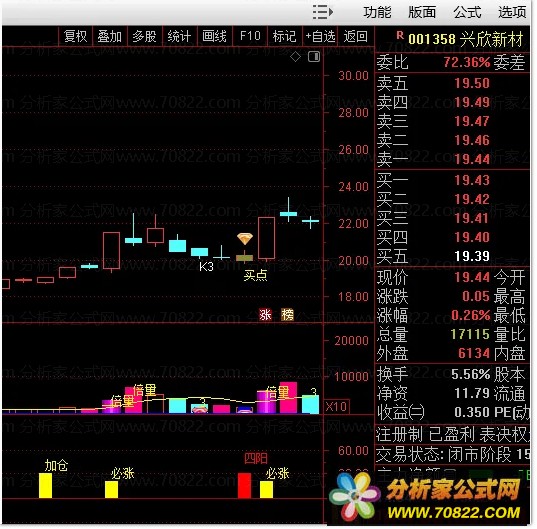Click the yellow 加仓 signal bar
This screenshot has height=529, width=537.
click(x=46, y=486)
